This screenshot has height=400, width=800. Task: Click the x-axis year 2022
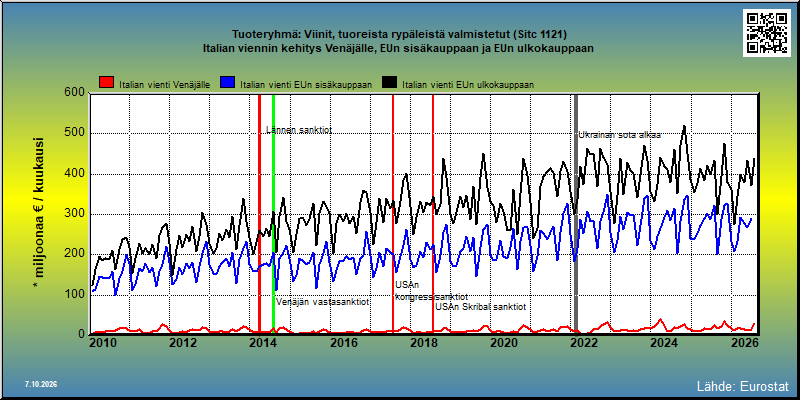point(583,342)
